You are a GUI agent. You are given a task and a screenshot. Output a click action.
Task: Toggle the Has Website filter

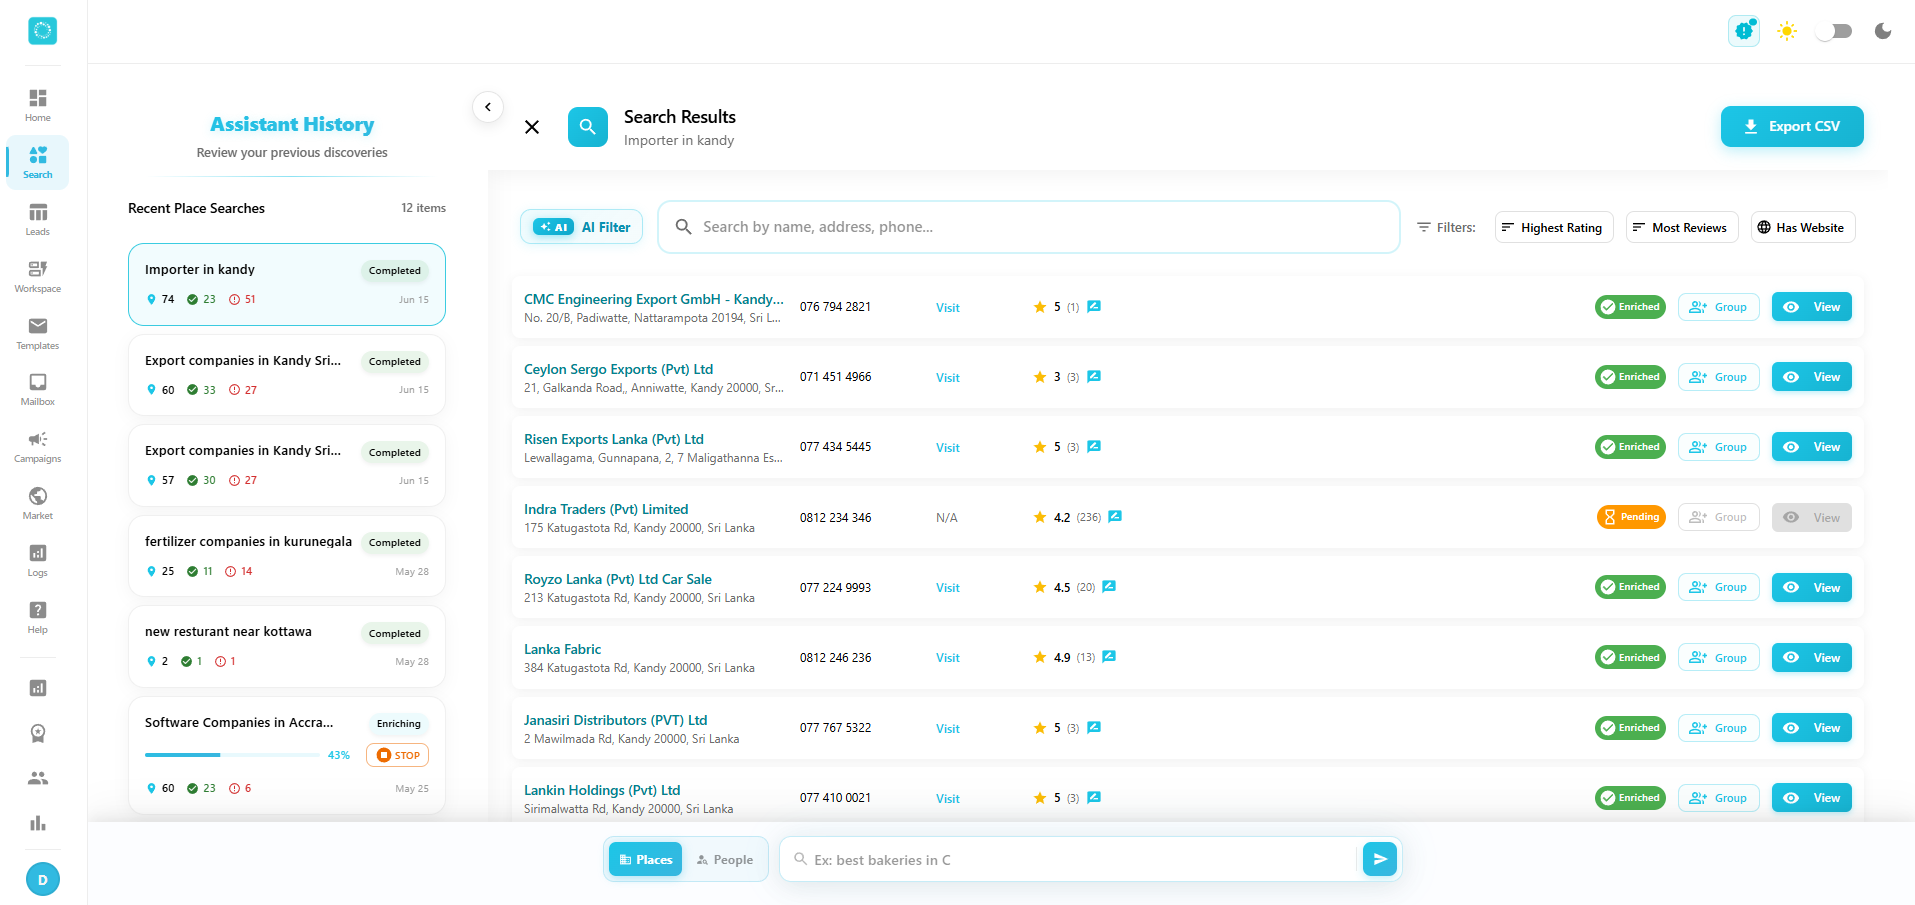tap(1803, 227)
